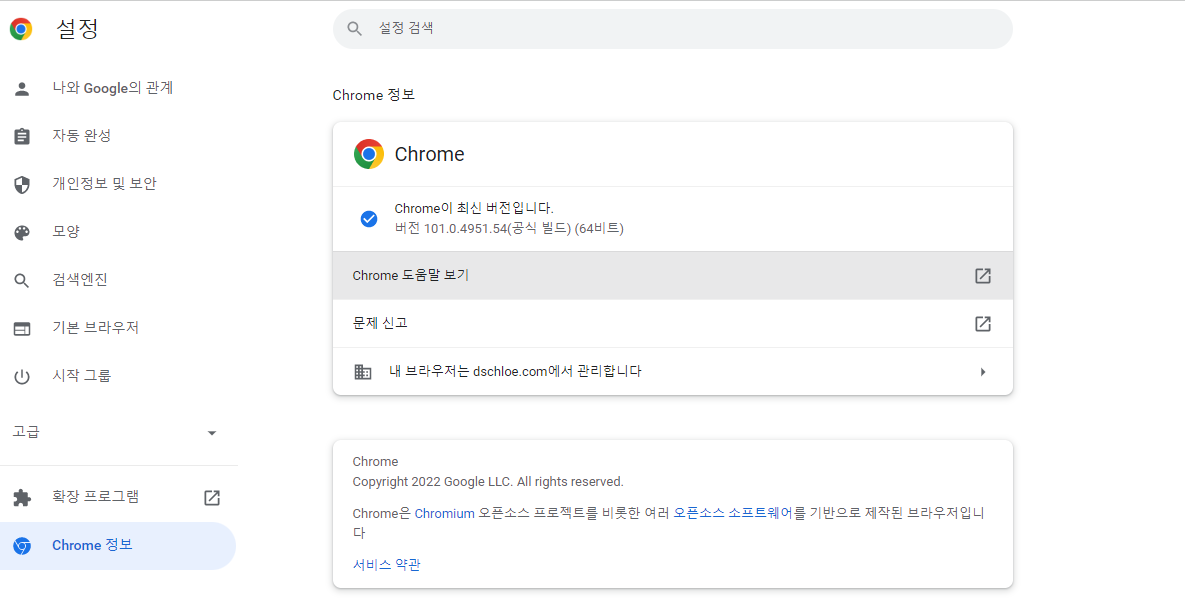The height and width of the screenshot is (601, 1185).
Task: Open the 서비스 약관 link
Action: click(386, 565)
